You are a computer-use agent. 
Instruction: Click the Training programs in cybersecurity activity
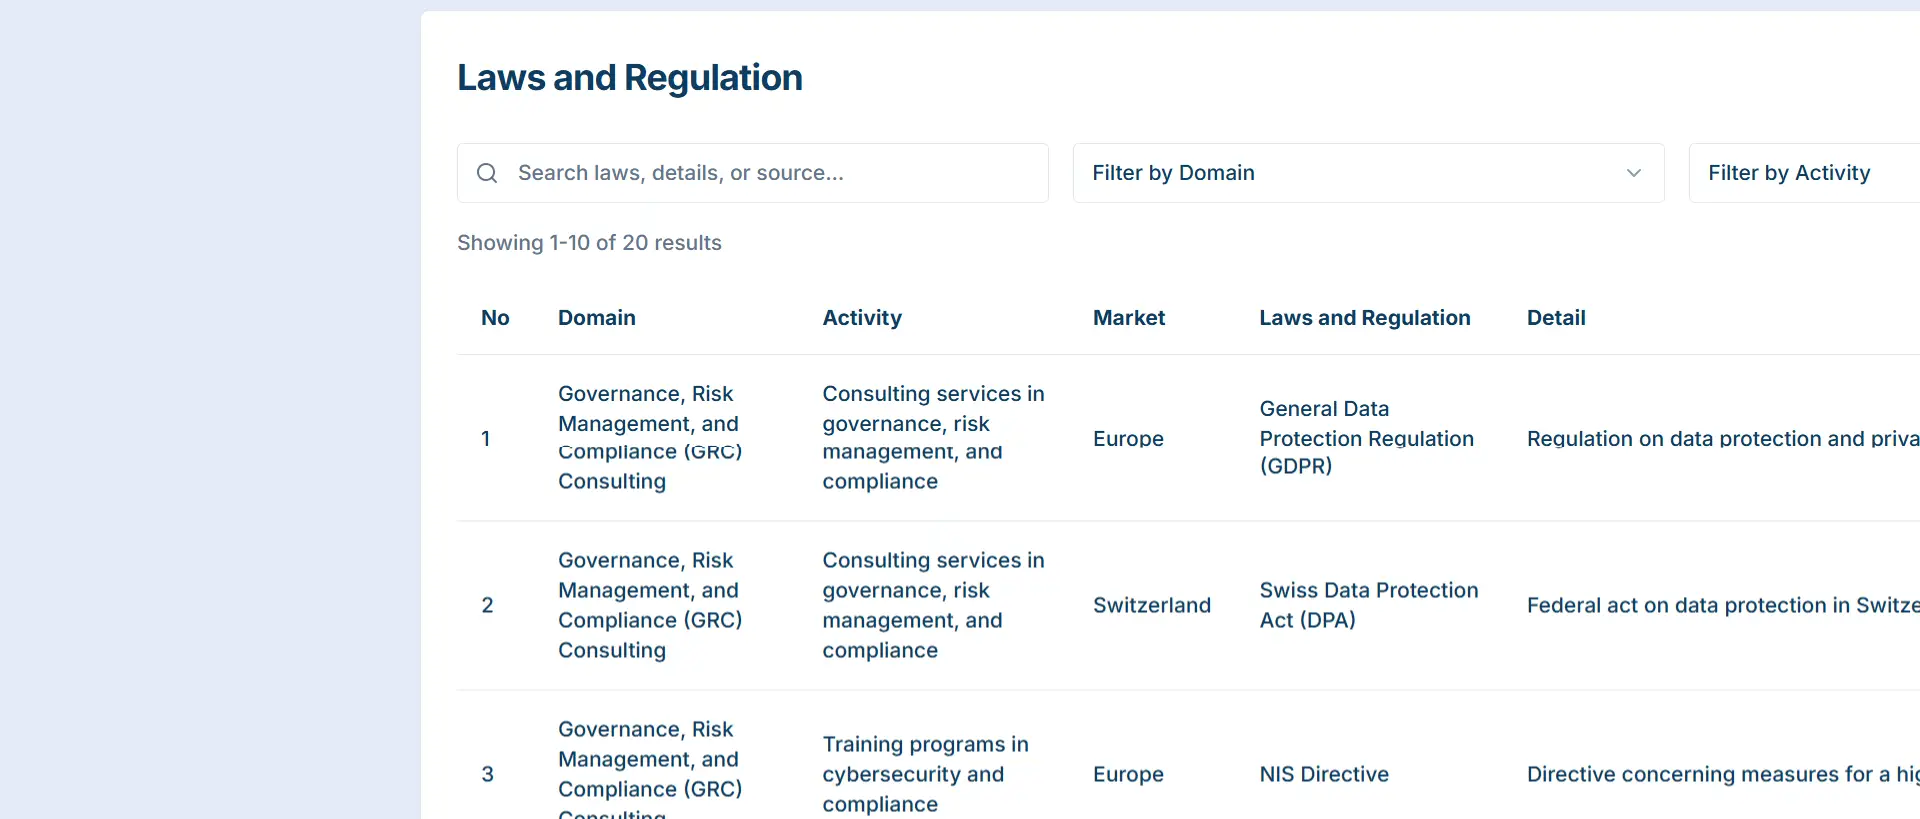click(x=924, y=774)
